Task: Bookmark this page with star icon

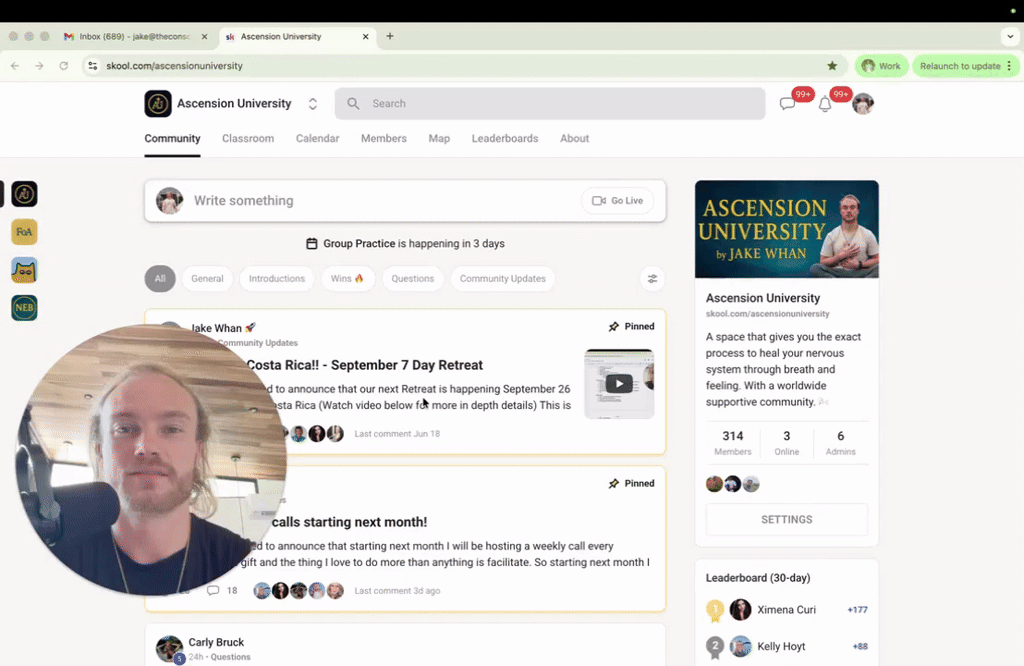Action: [832, 66]
